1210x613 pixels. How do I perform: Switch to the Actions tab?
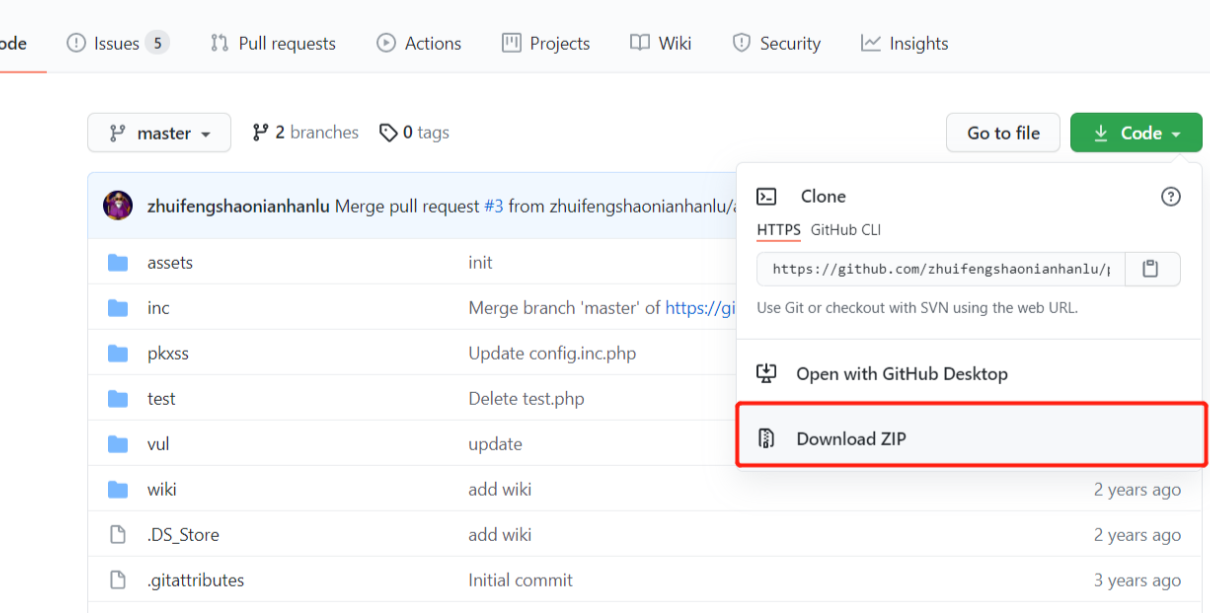(419, 43)
